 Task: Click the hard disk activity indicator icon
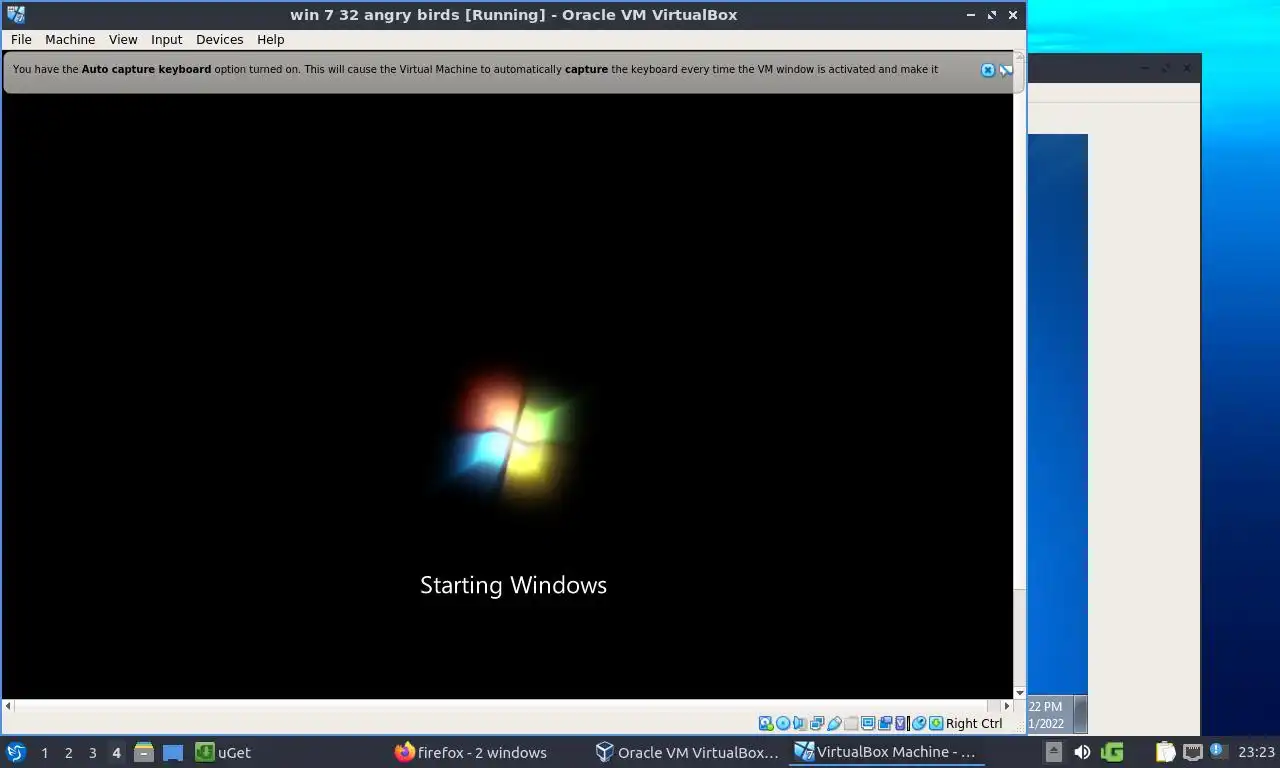tap(766, 723)
